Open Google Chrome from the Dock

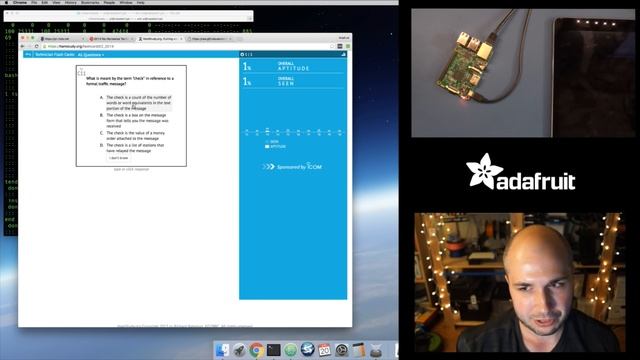(257, 350)
